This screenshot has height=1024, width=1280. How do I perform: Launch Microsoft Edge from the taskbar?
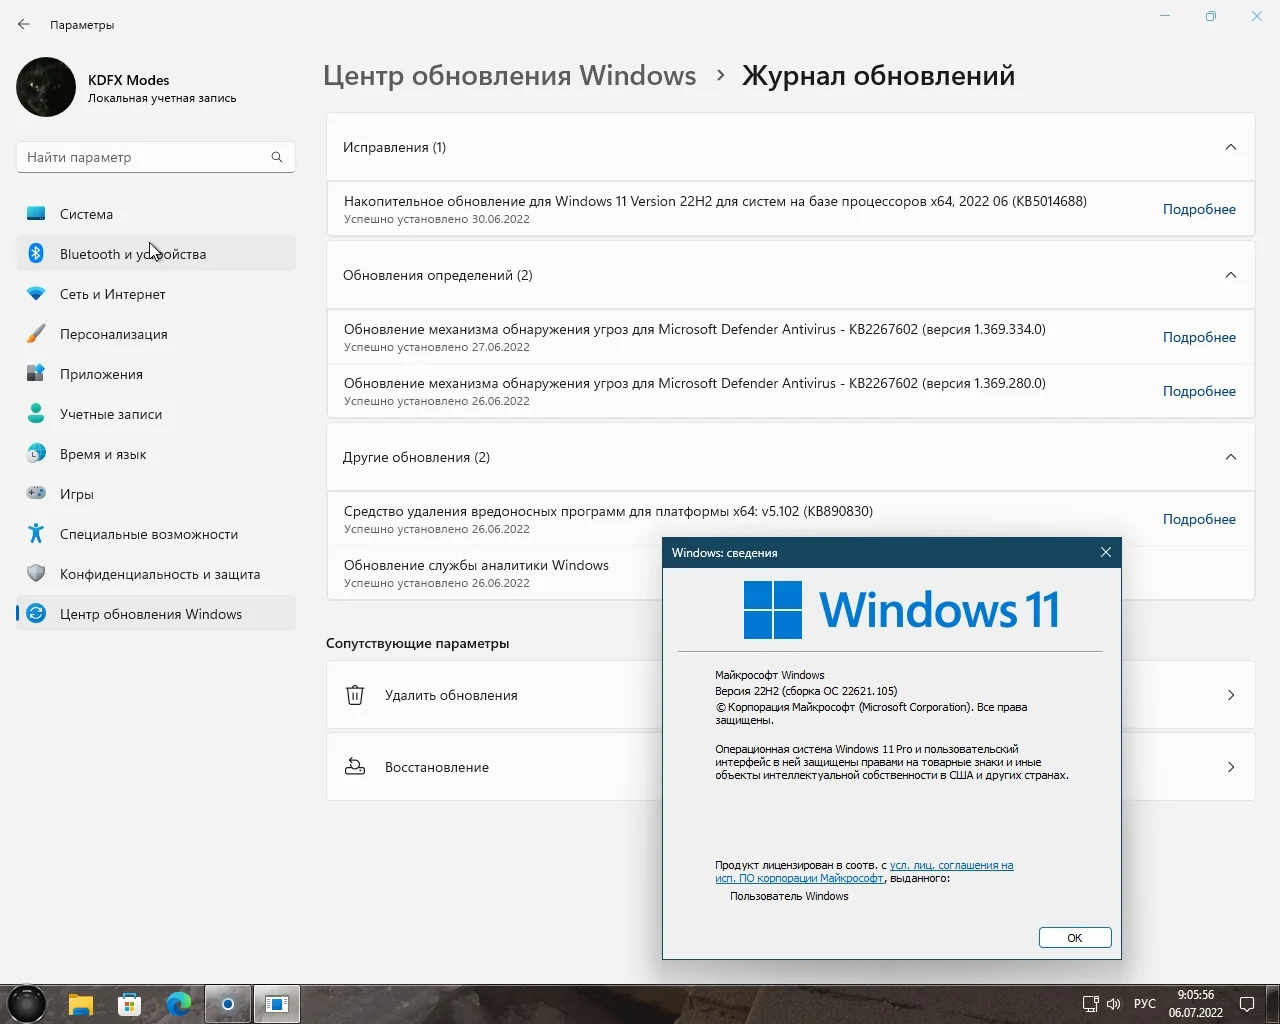click(179, 1004)
